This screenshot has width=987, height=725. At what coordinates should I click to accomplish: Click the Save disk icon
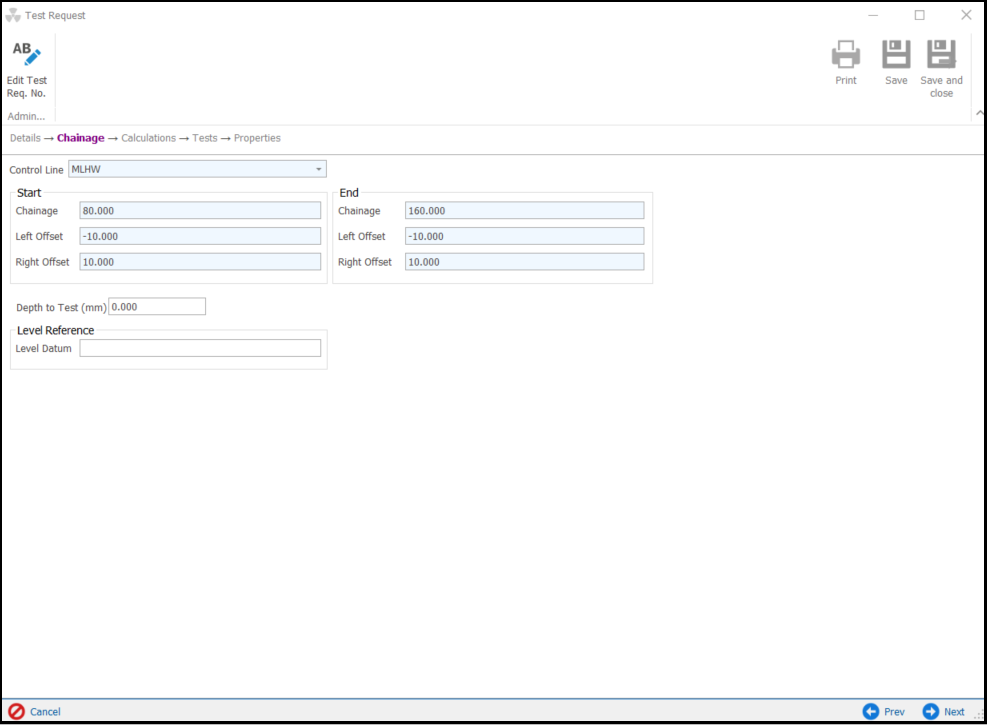click(896, 55)
